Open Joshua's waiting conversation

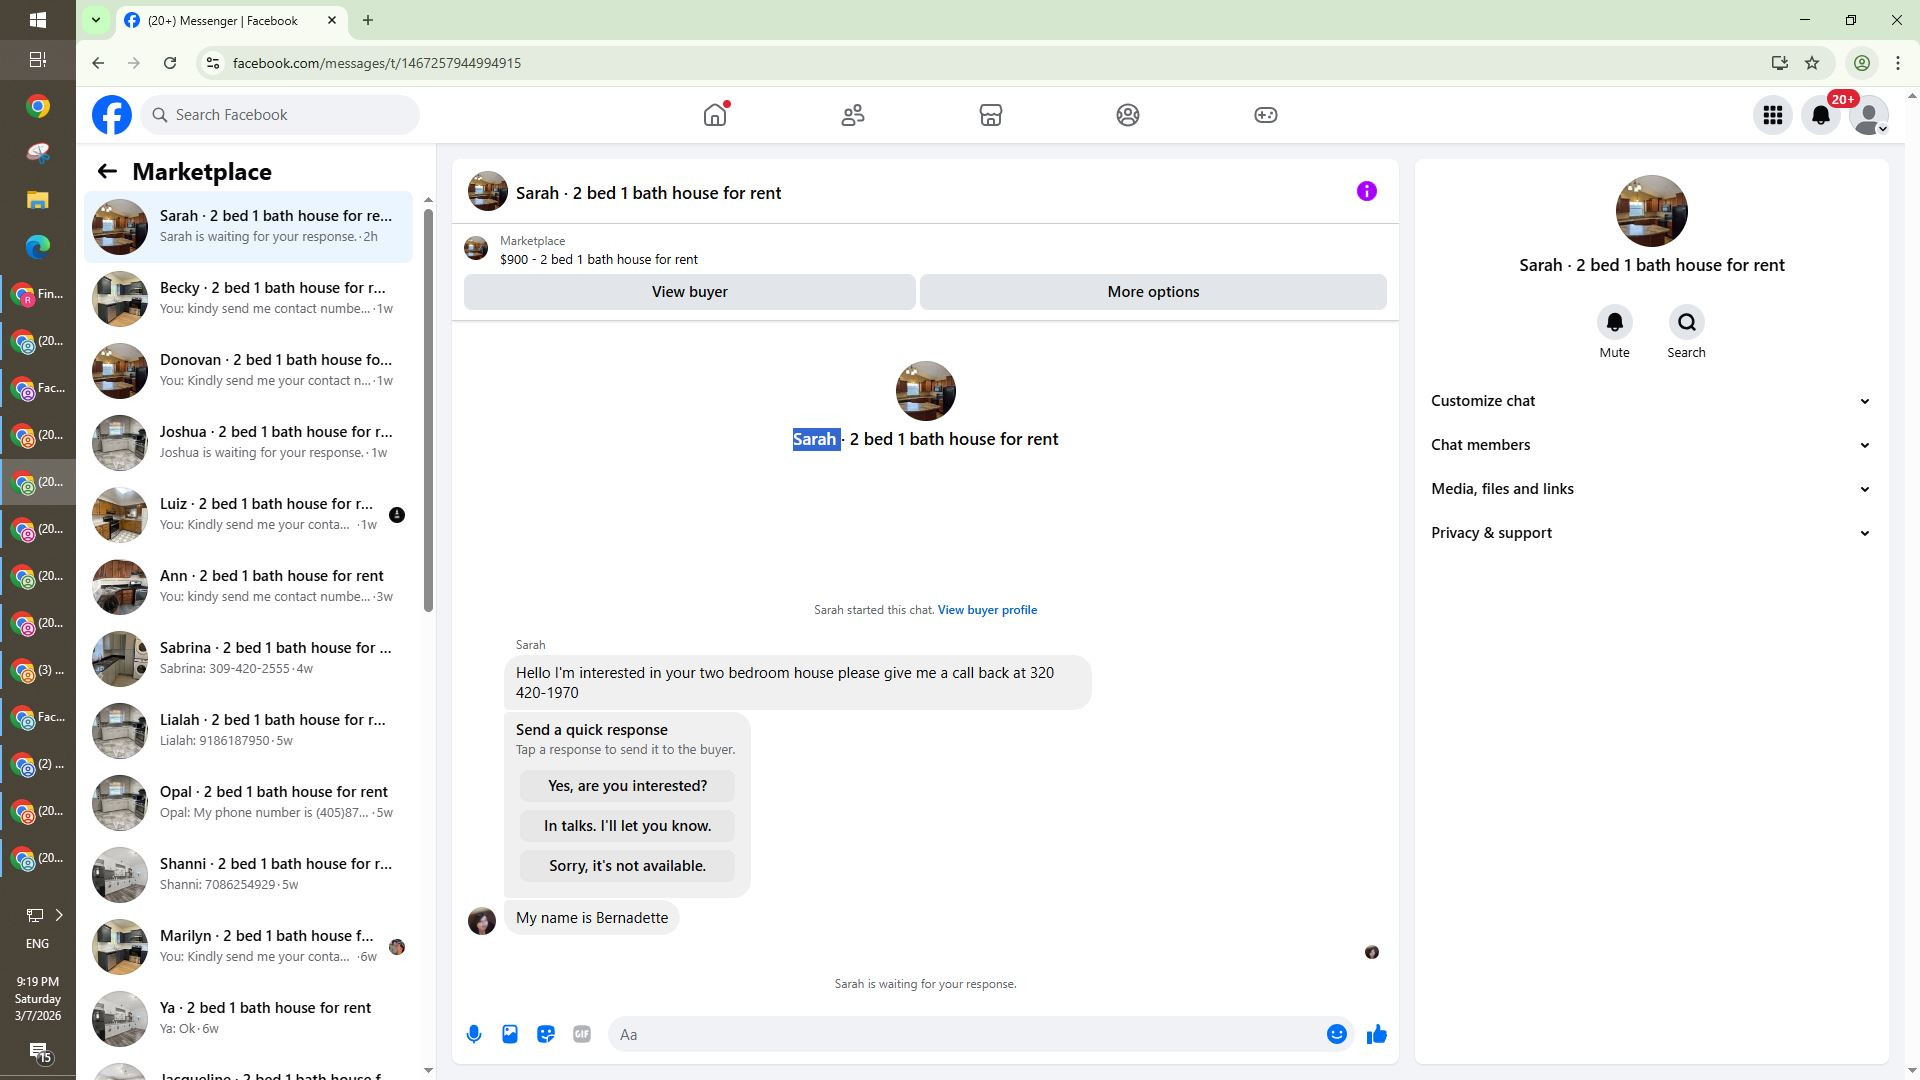click(248, 443)
